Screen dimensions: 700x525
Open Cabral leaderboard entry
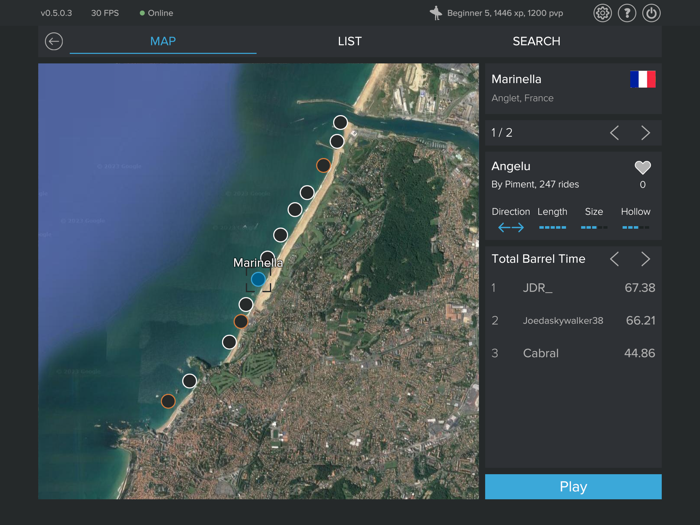click(x=573, y=353)
